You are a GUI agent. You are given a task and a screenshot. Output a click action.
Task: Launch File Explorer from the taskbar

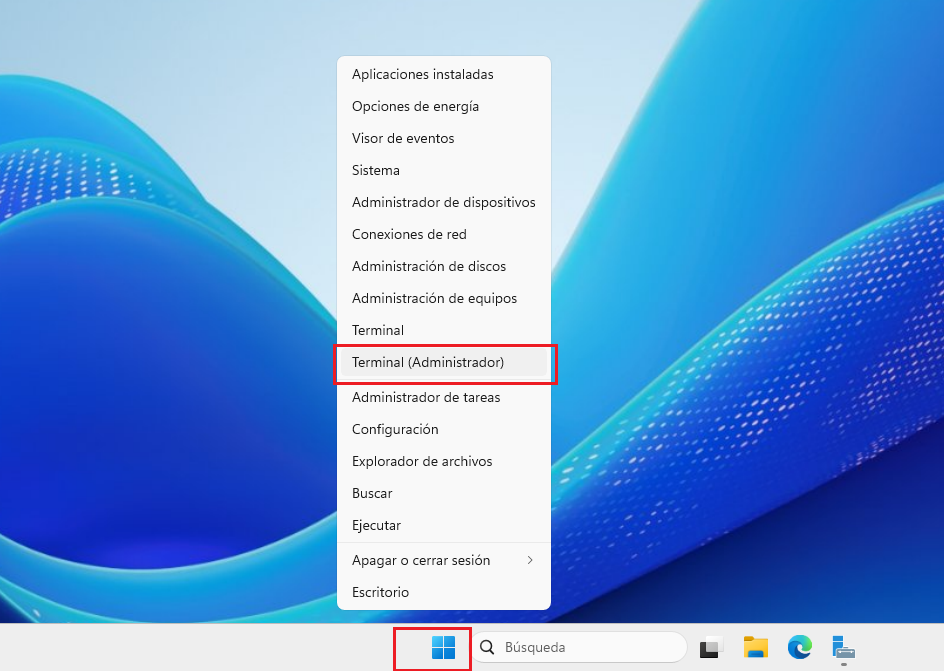tap(756, 648)
